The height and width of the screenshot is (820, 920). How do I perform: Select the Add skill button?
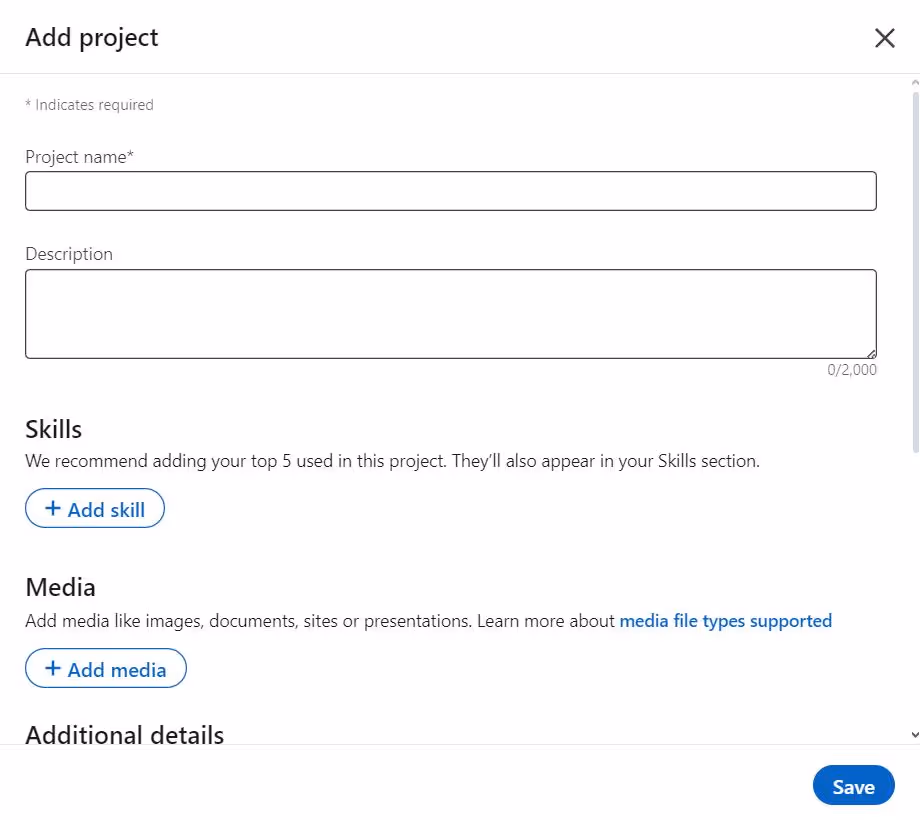tap(94, 507)
